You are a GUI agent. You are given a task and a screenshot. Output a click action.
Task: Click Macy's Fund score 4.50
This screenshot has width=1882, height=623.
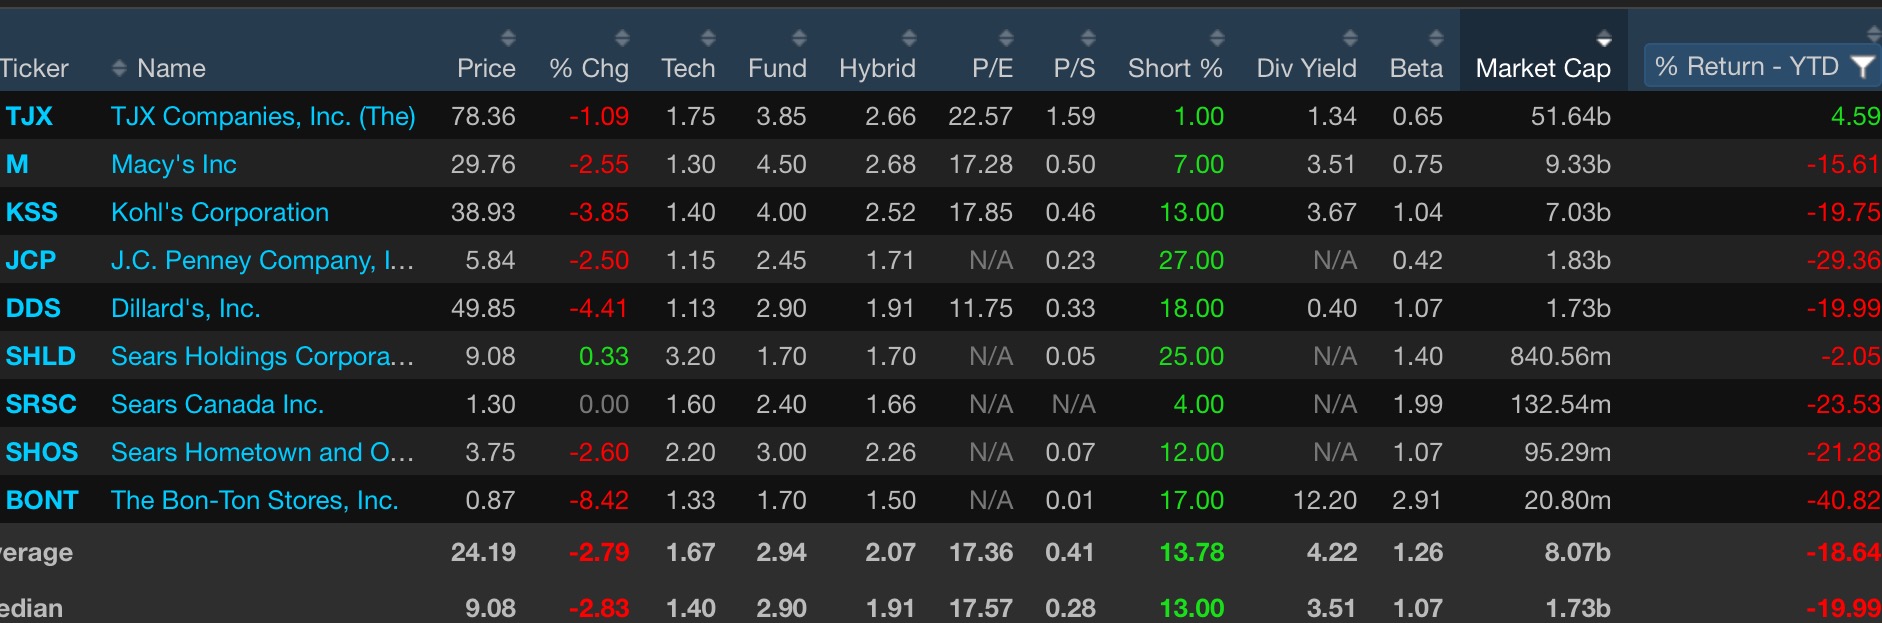[x=782, y=164]
